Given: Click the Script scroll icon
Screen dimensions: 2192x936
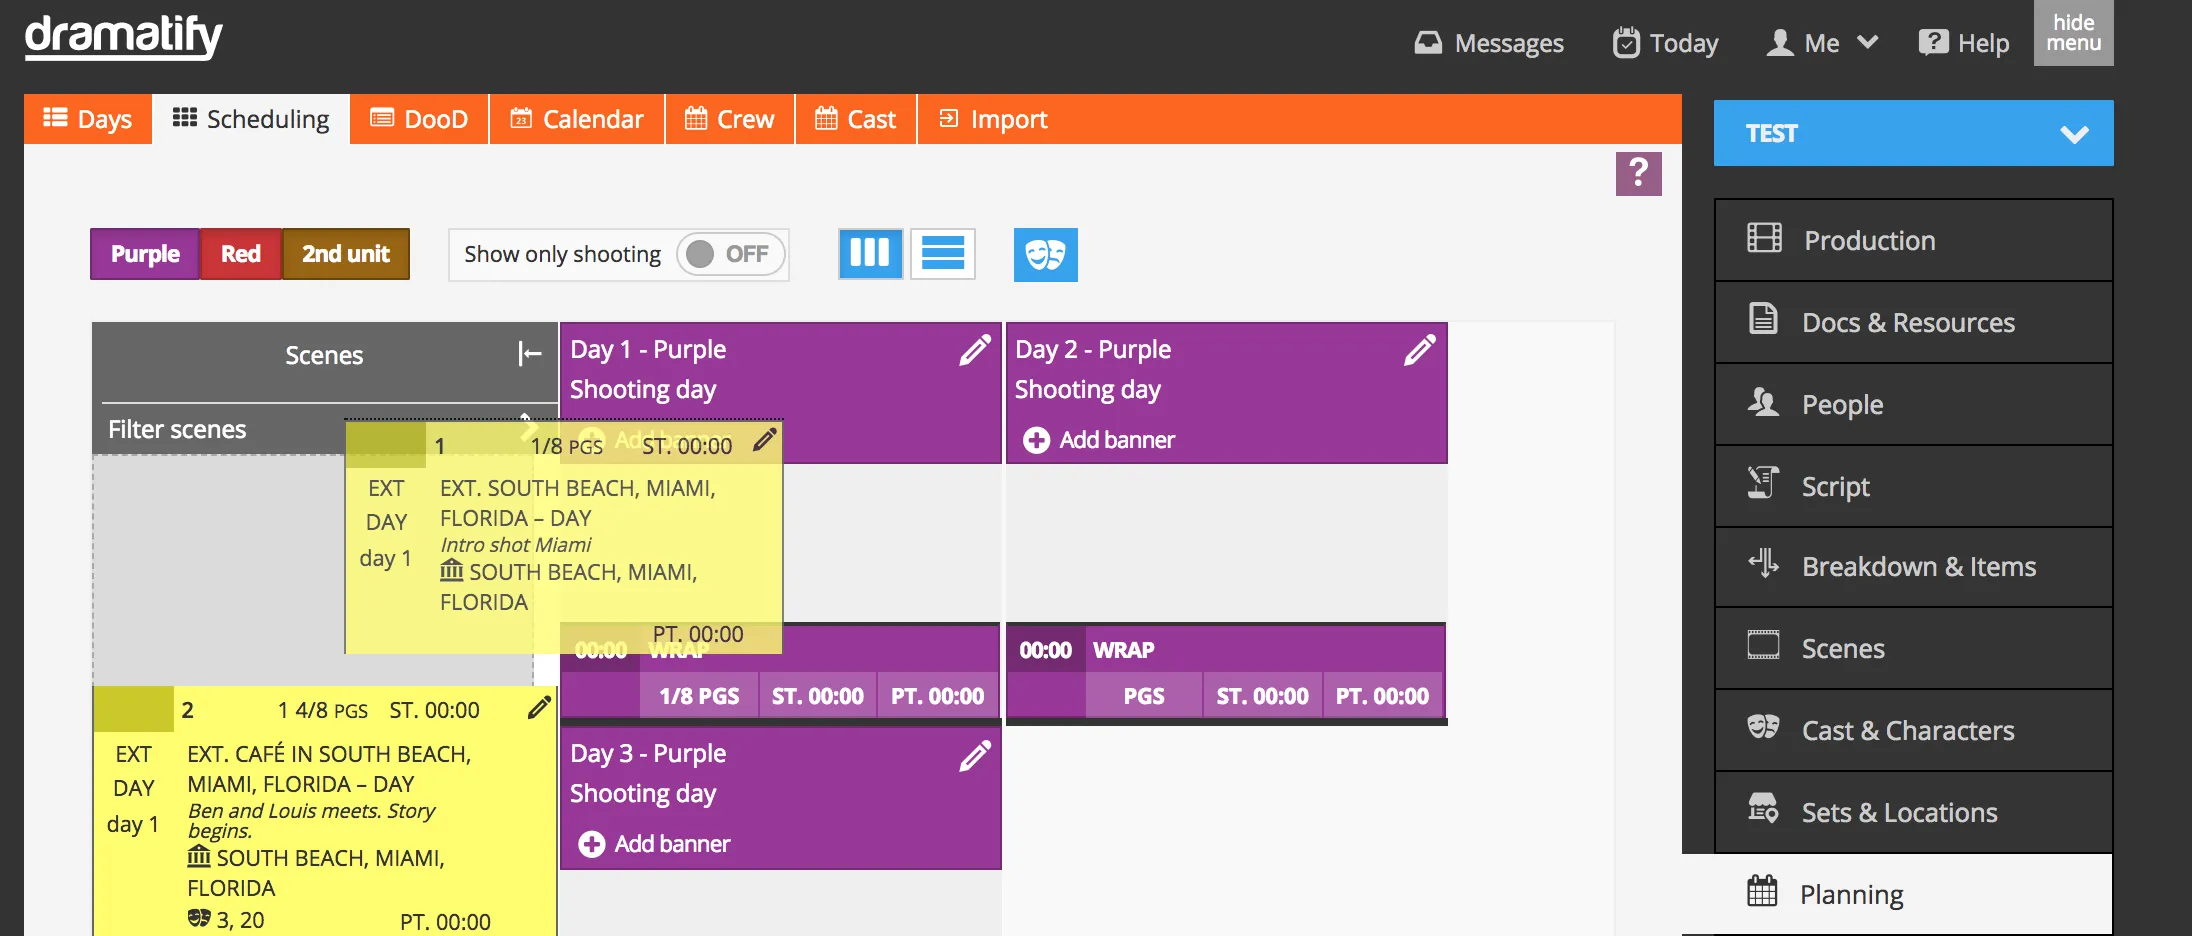Looking at the screenshot, I should tap(1763, 482).
